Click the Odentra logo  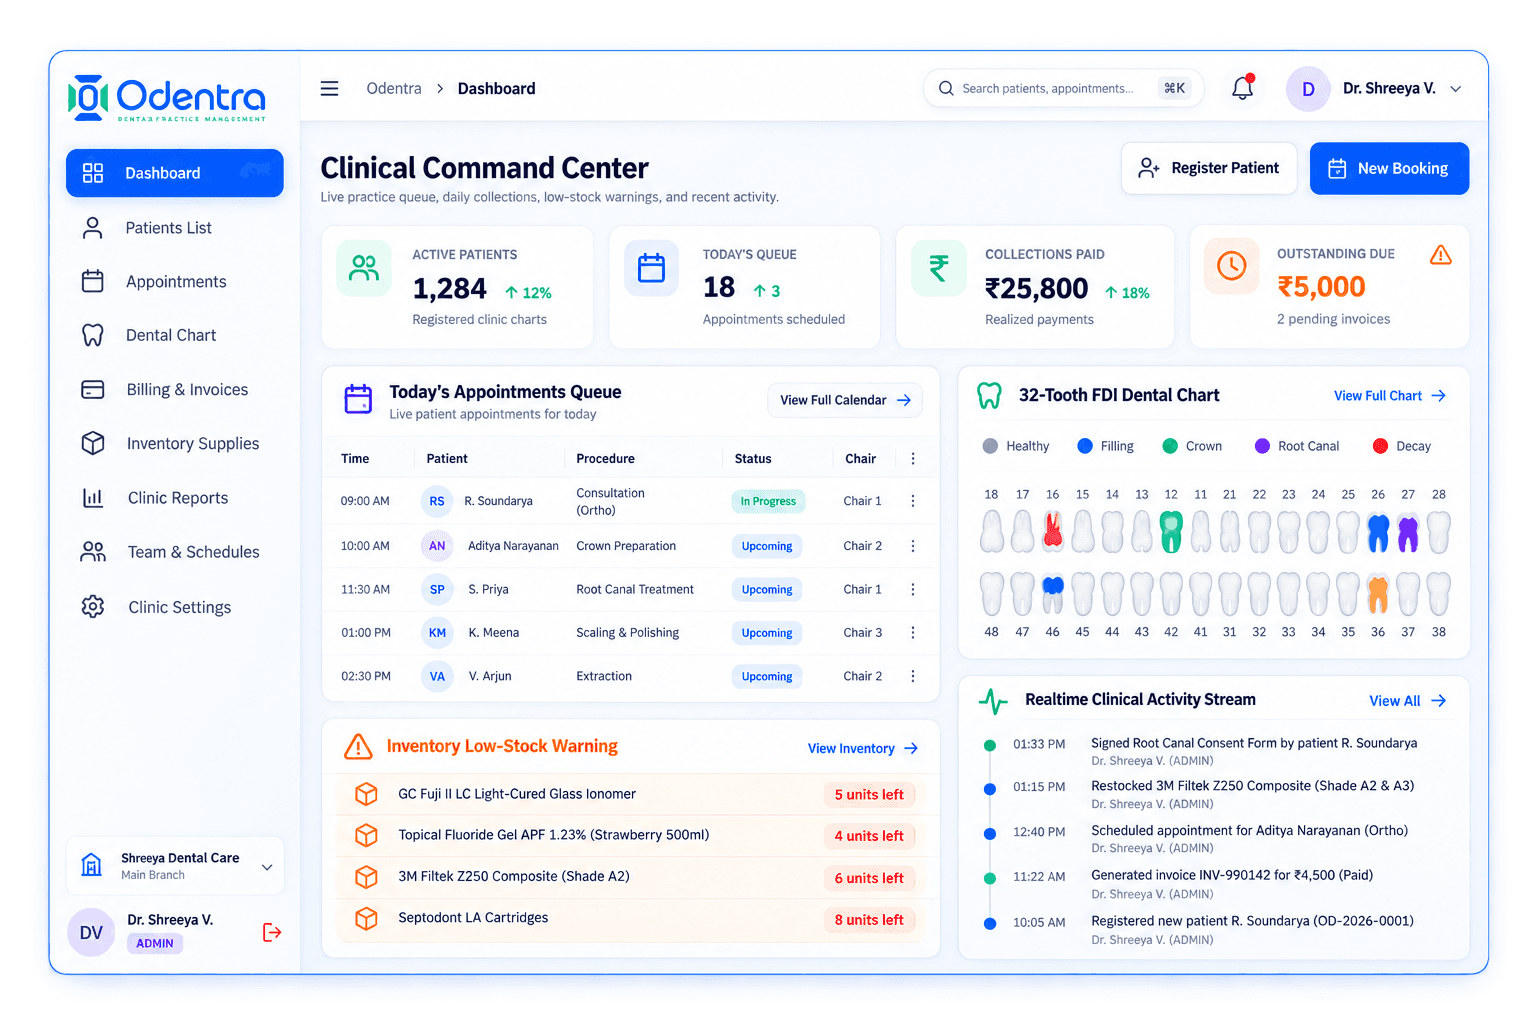click(x=167, y=98)
